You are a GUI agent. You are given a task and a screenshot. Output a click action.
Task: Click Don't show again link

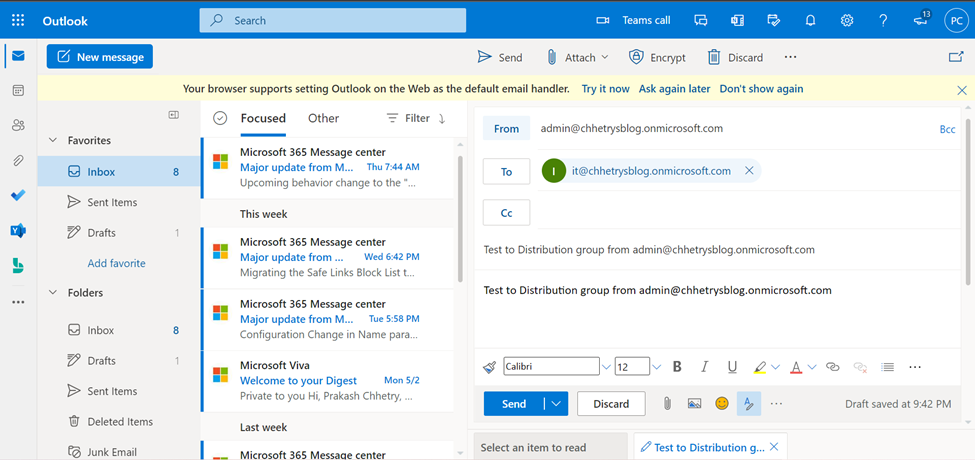coord(761,89)
